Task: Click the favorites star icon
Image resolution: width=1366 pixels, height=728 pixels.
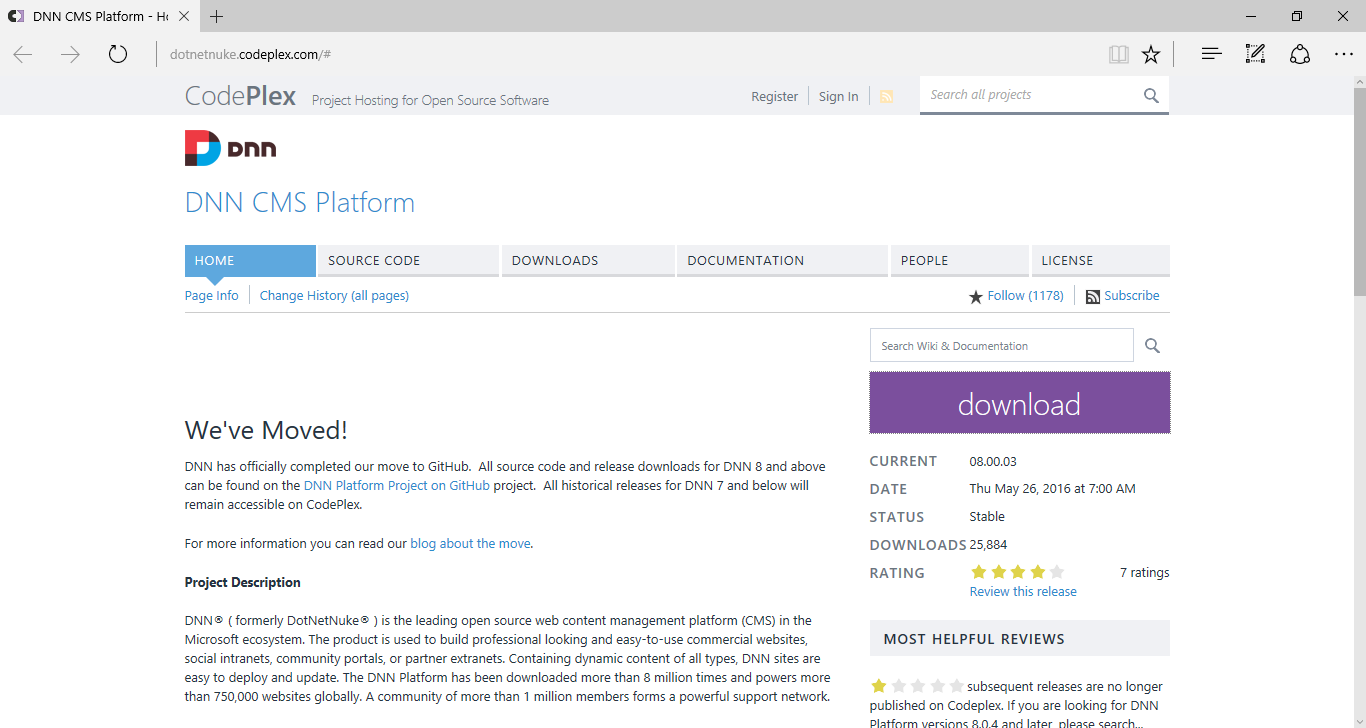Action: [x=1151, y=54]
